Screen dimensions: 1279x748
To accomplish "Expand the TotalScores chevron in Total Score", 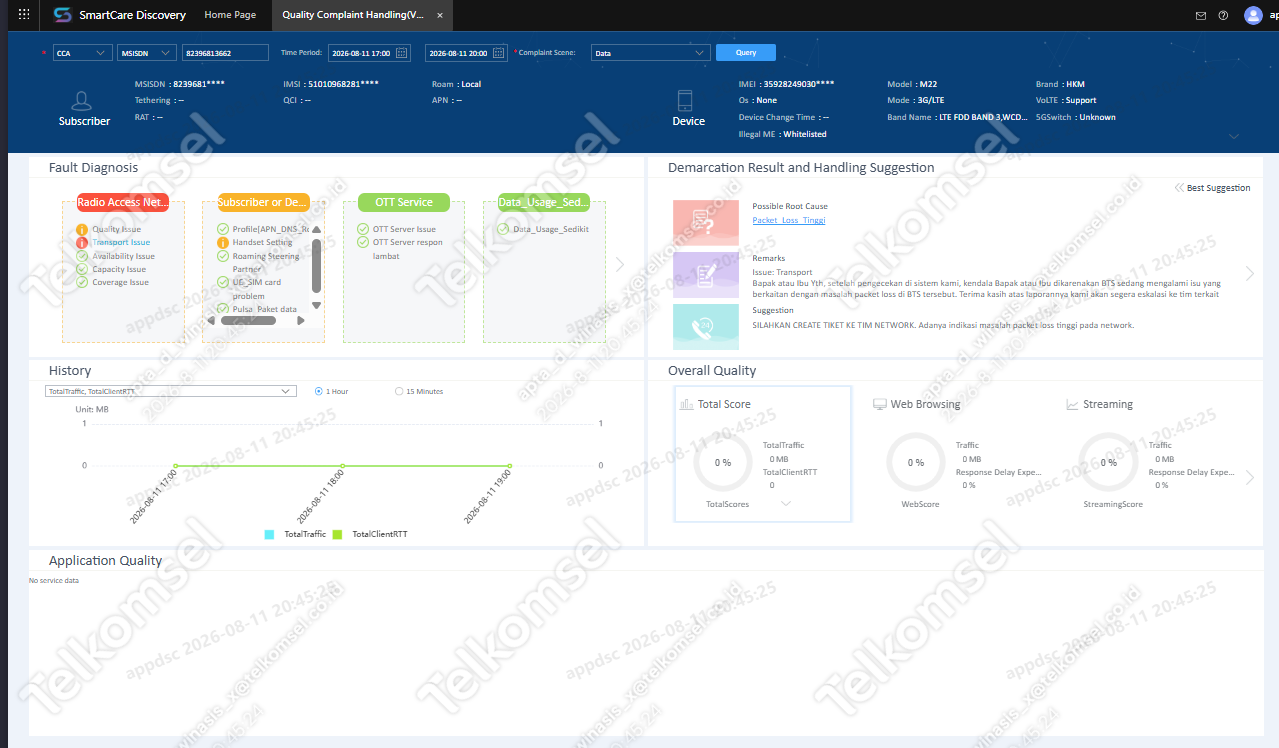I will [x=786, y=504].
